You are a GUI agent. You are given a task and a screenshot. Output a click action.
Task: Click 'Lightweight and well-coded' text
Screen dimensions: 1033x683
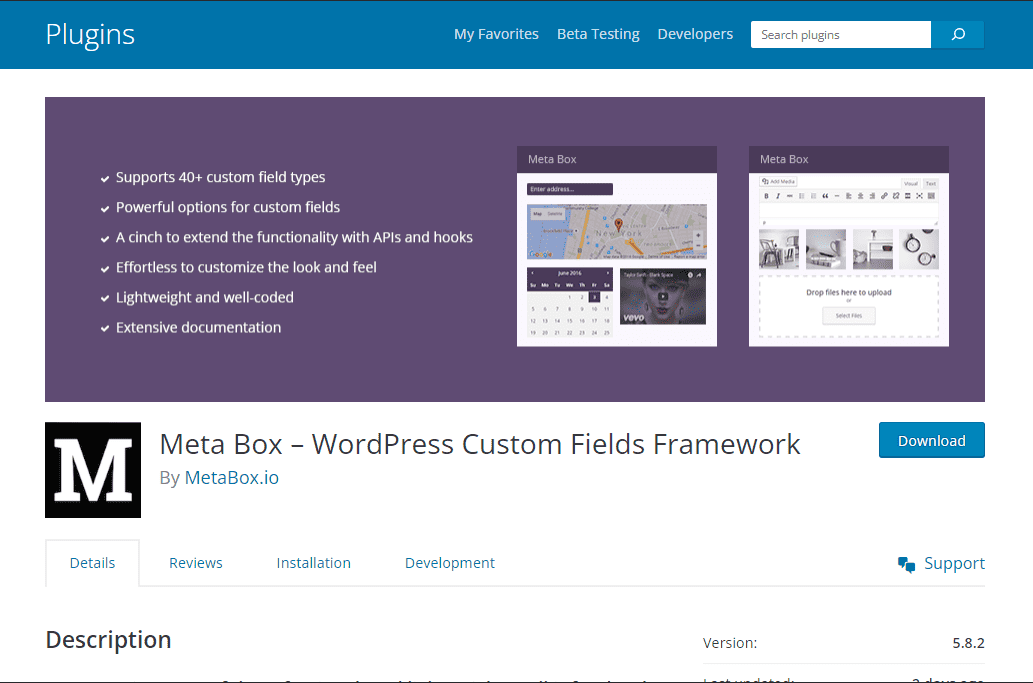[205, 298]
